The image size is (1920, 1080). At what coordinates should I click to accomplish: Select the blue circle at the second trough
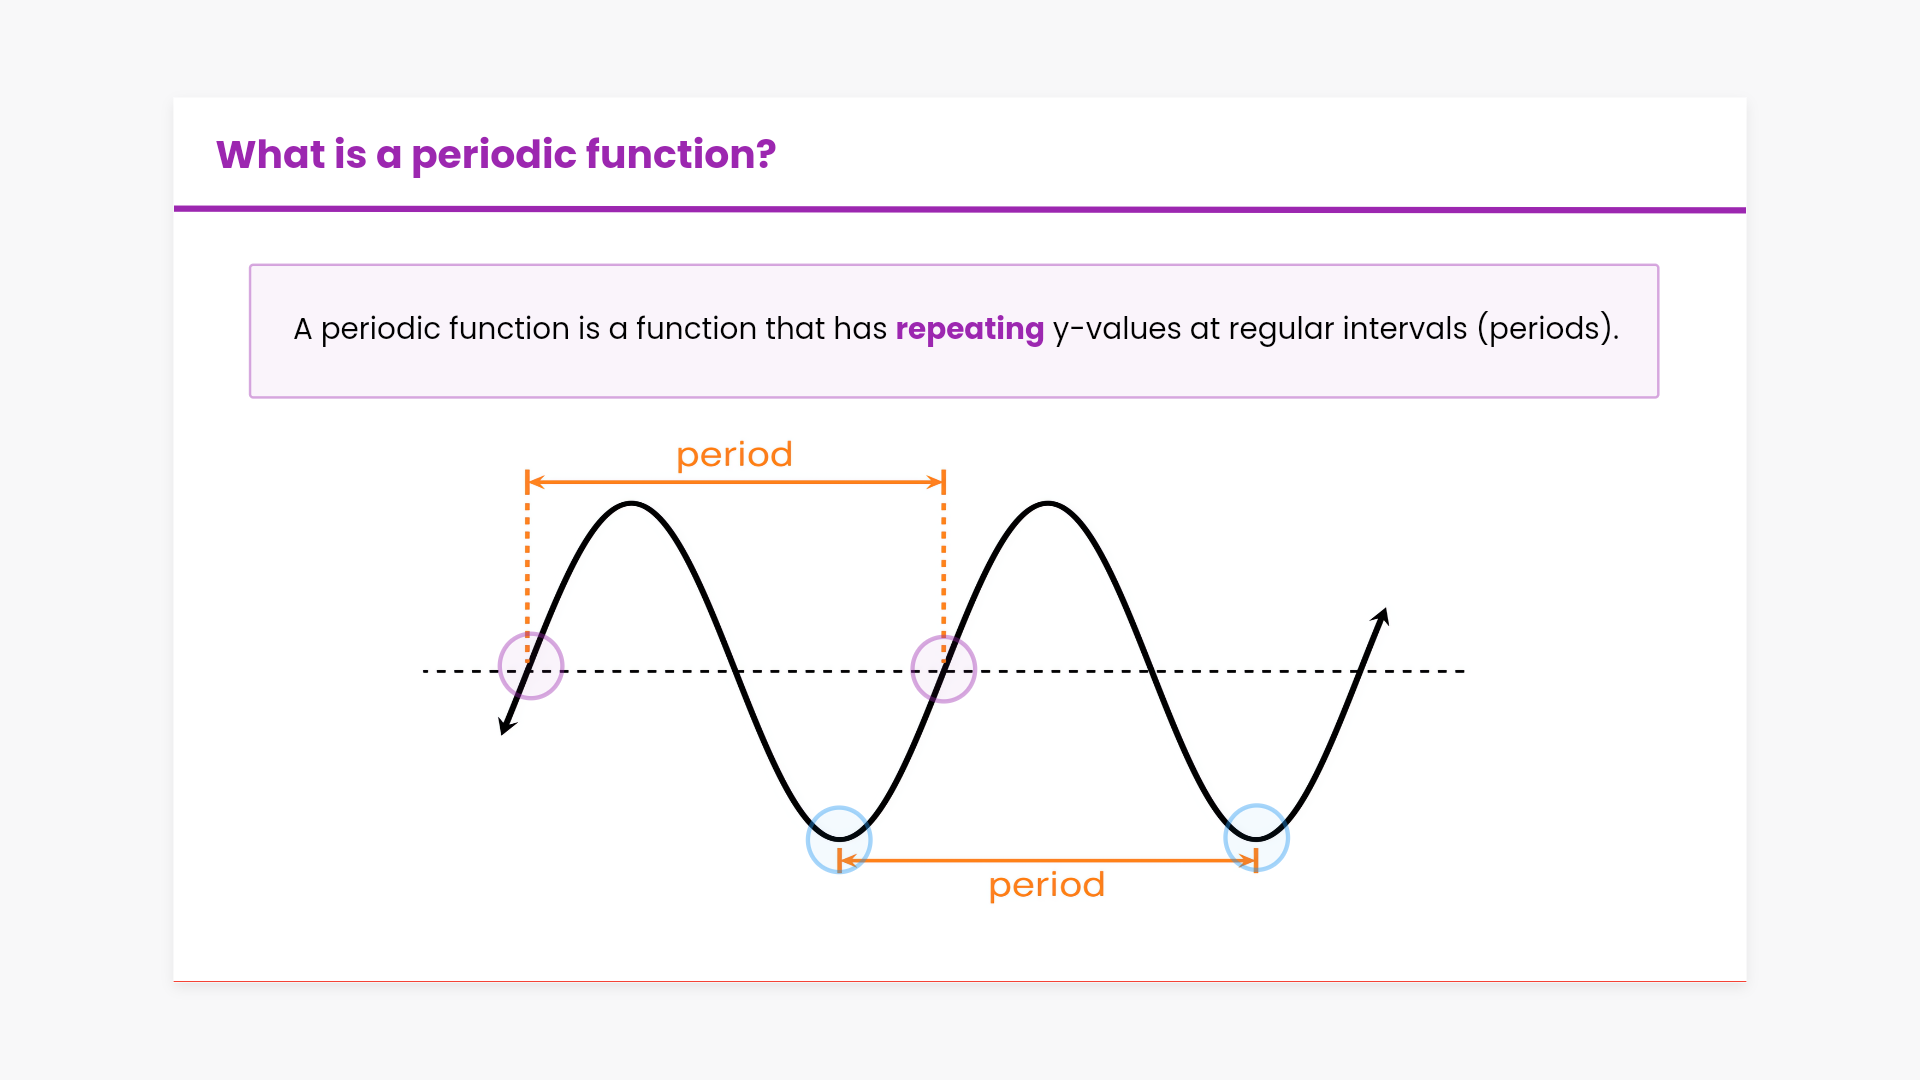tap(1256, 838)
